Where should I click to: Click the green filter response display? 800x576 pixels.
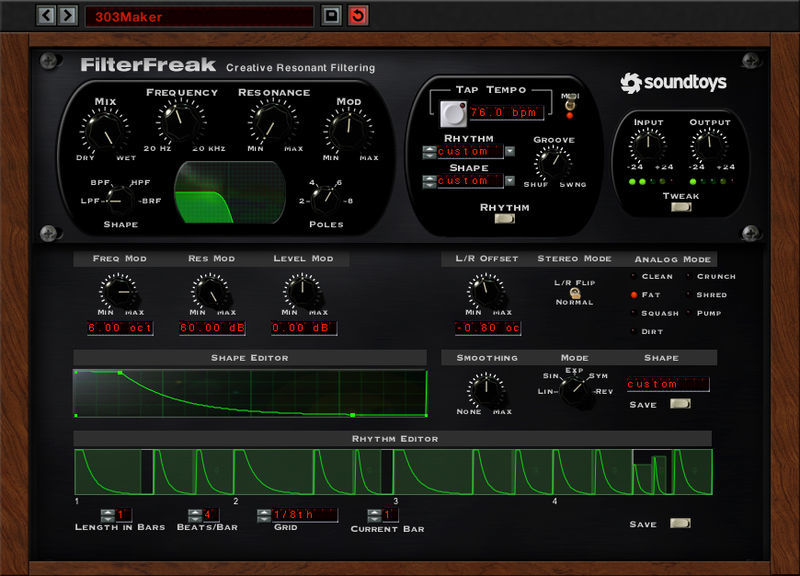coord(230,192)
